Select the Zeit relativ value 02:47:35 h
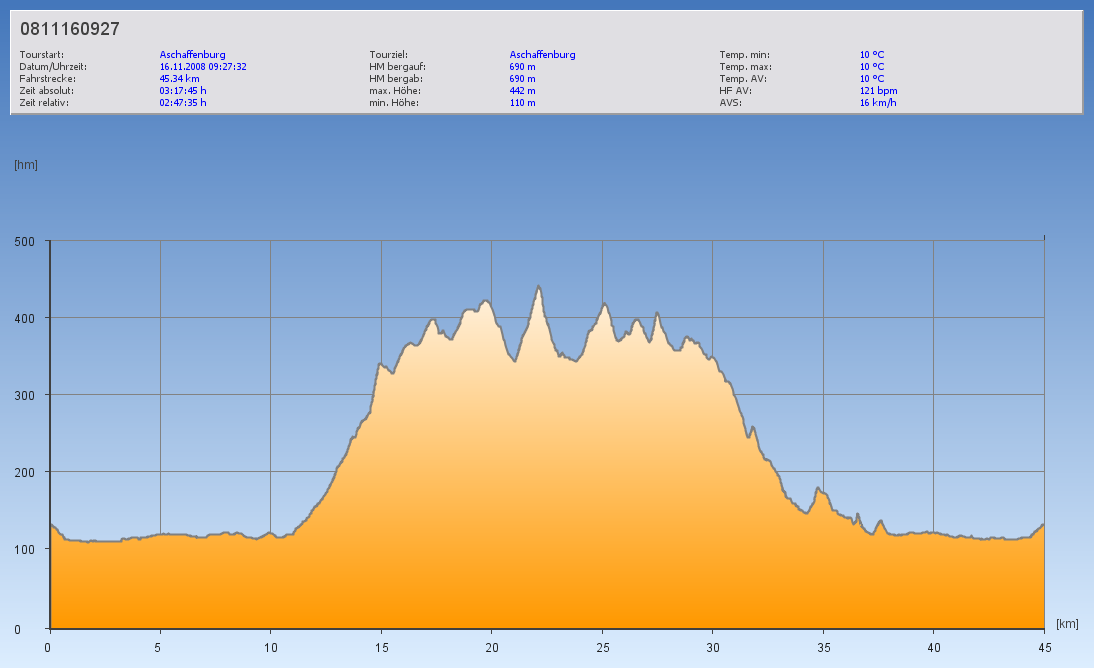 pyautogui.click(x=183, y=102)
